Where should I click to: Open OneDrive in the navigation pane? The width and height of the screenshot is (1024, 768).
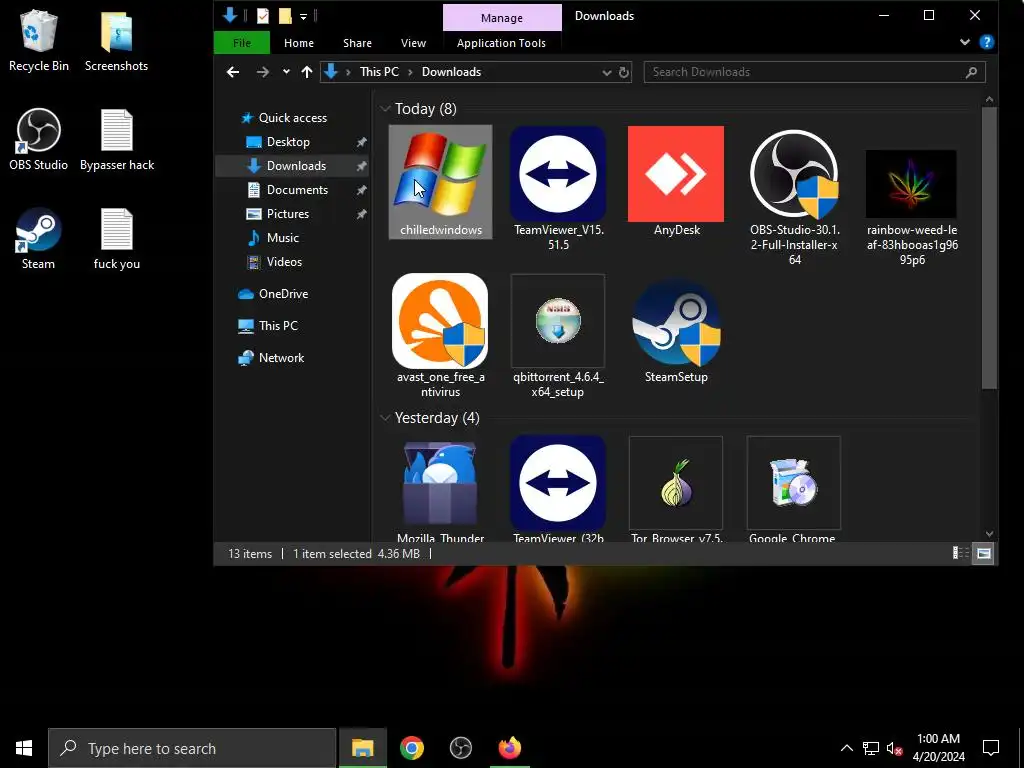[x=283, y=294]
